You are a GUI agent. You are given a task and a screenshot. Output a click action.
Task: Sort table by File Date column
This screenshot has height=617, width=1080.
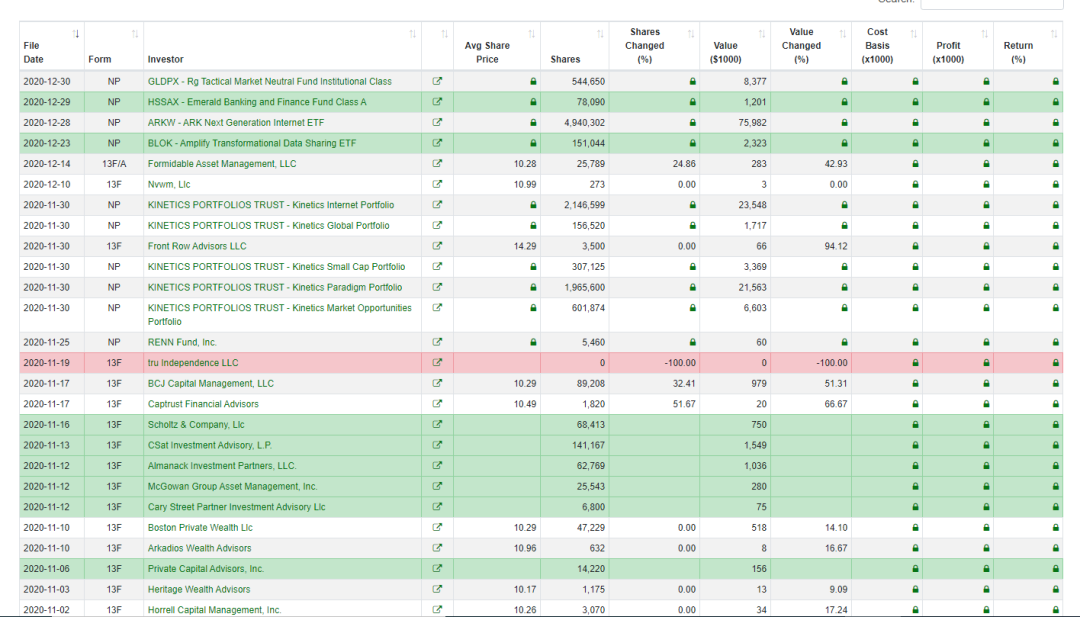click(52, 46)
